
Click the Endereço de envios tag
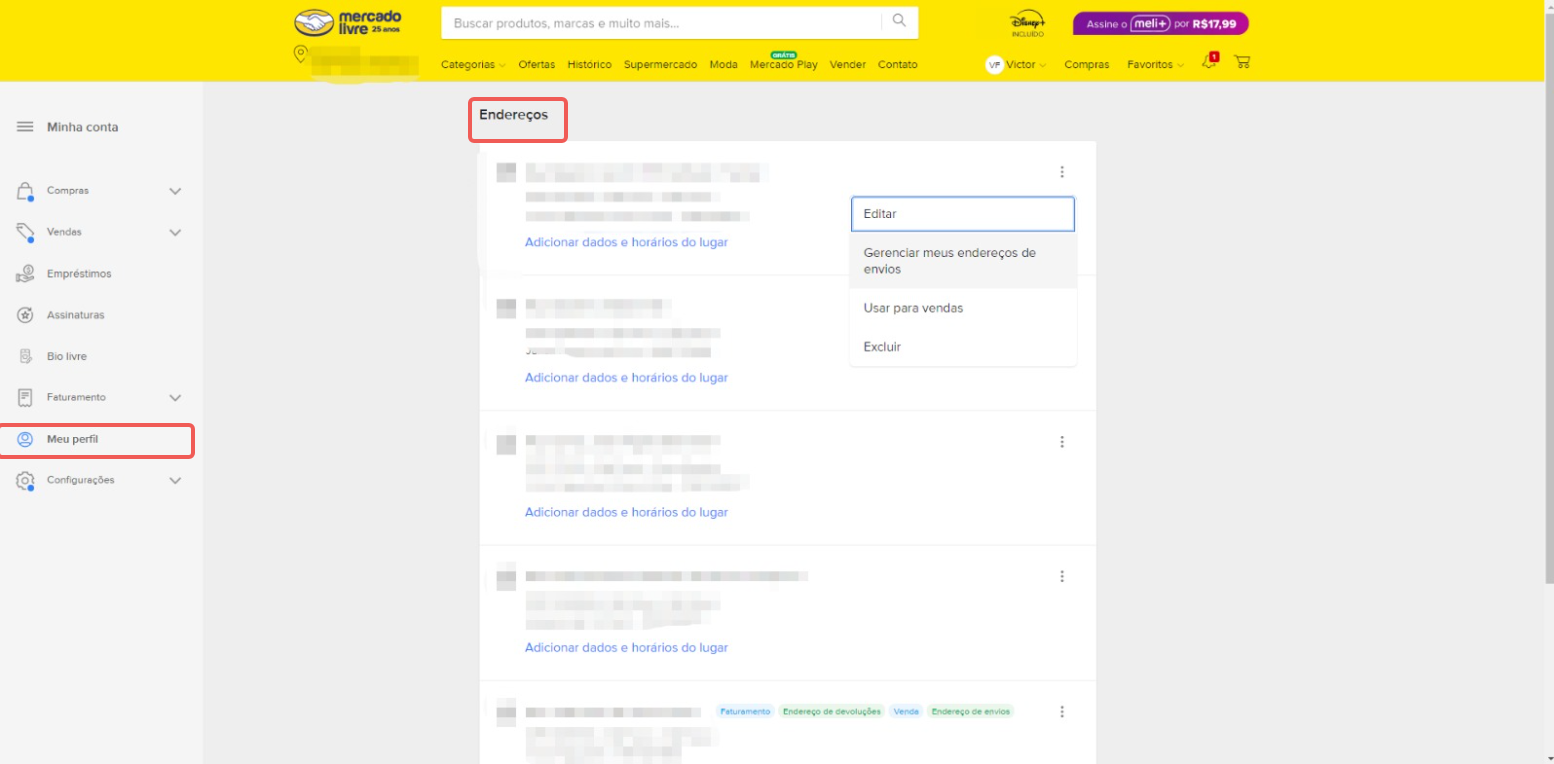point(971,711)
